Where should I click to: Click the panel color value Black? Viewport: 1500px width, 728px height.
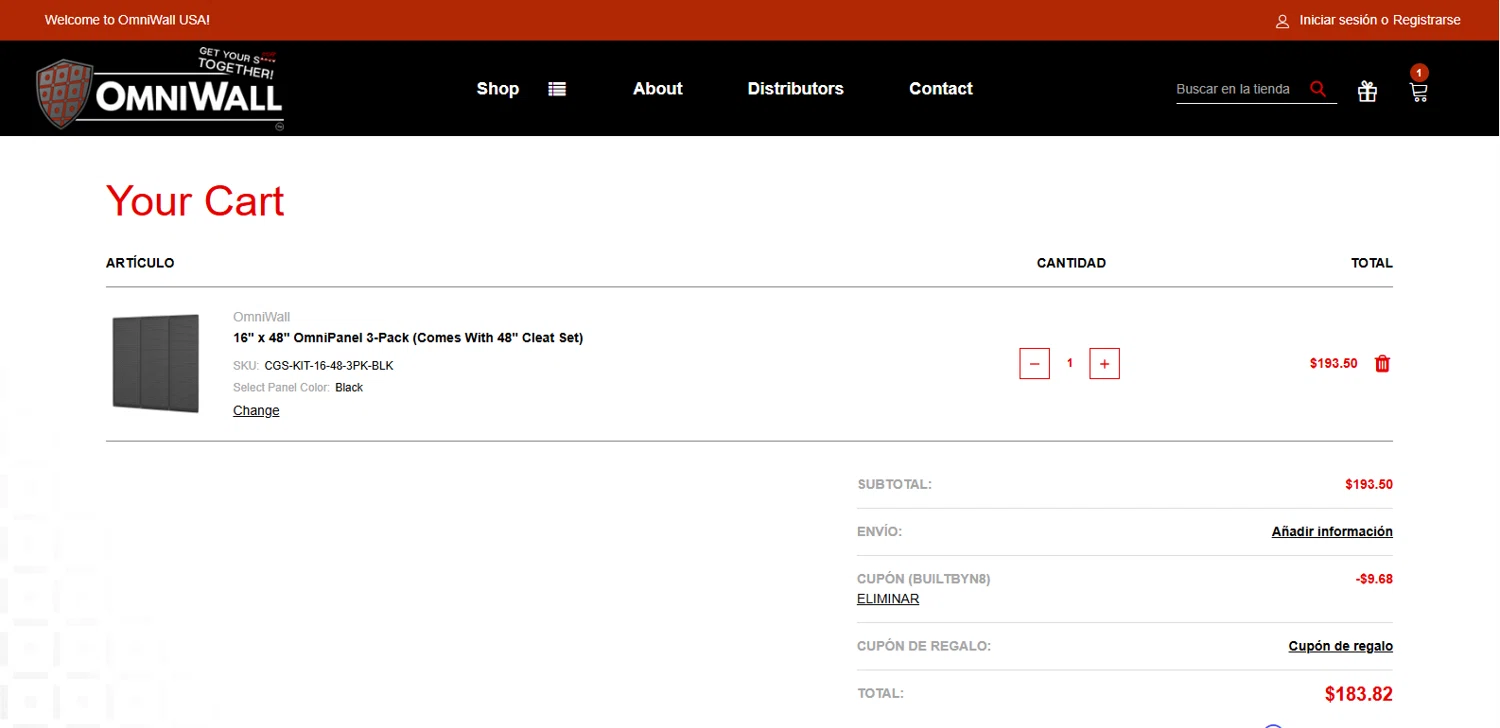(x=349, y=388)
